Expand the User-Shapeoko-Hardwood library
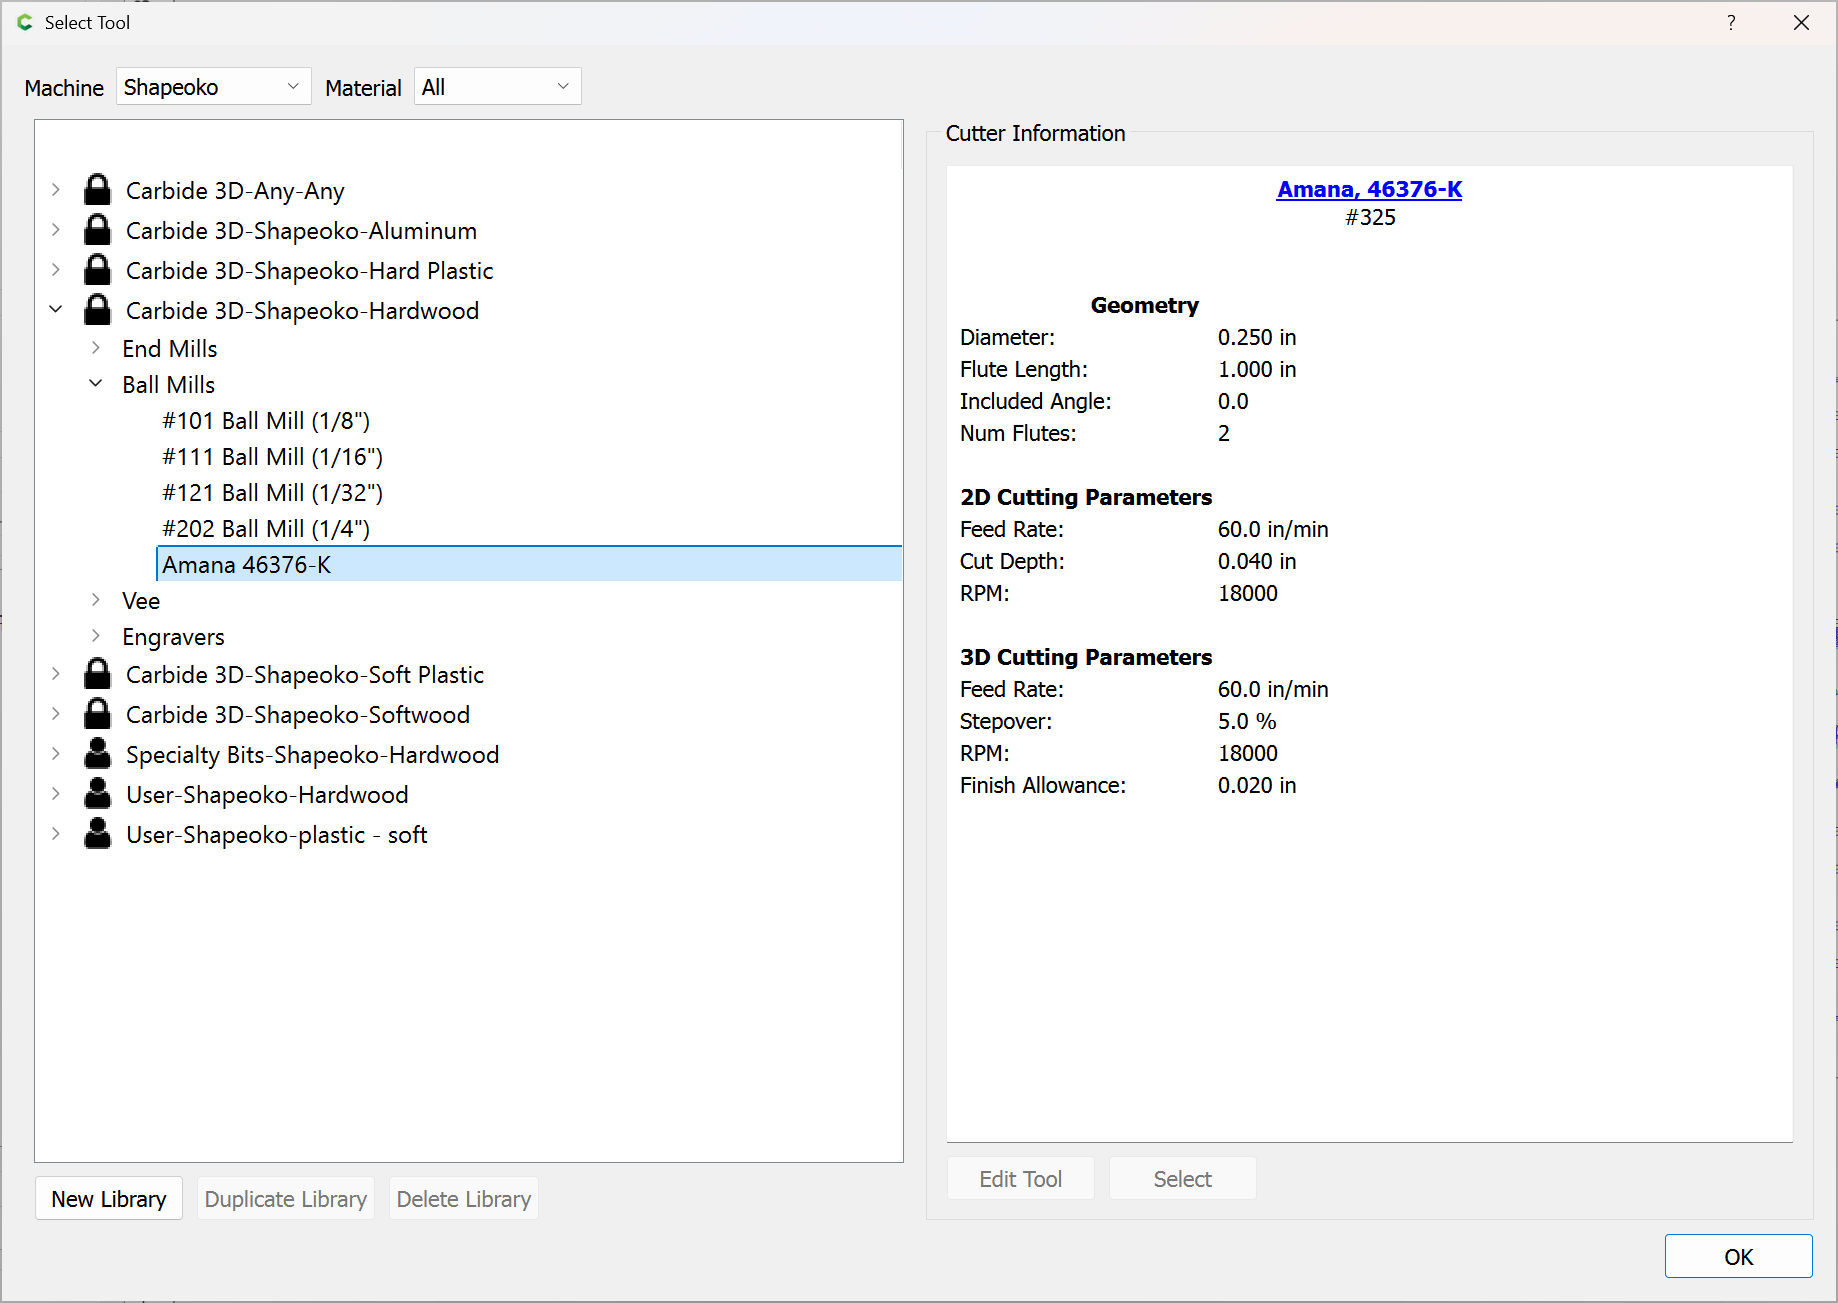 (56, 794)
